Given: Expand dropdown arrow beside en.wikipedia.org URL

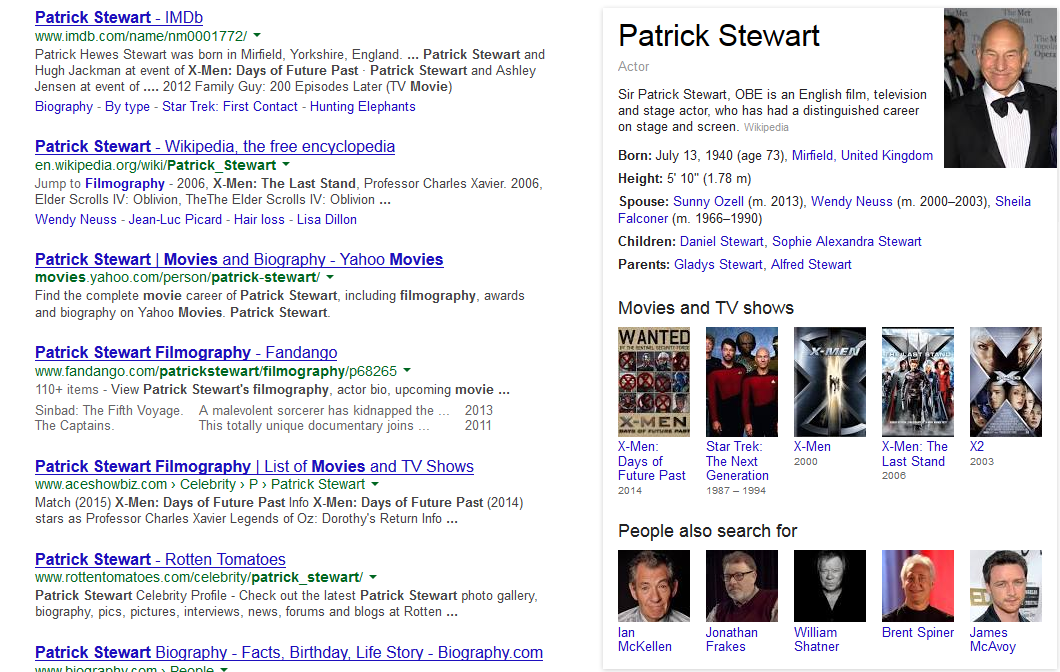Looking at the screenshot, I should (286, 164).
